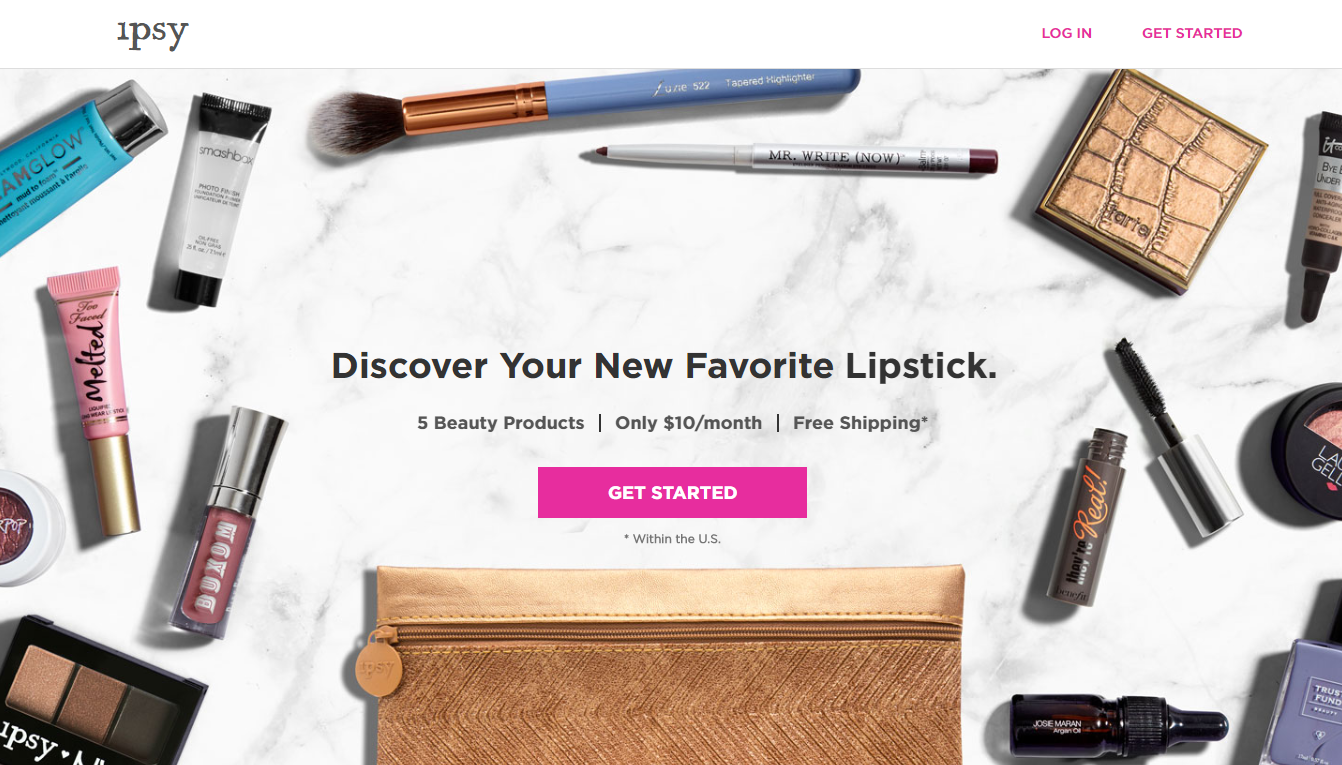Image resolution: width=1342 pixels, height=765 pixels.
Task: Select GET STARTED in the top navigation
Action: point(1192,33)
